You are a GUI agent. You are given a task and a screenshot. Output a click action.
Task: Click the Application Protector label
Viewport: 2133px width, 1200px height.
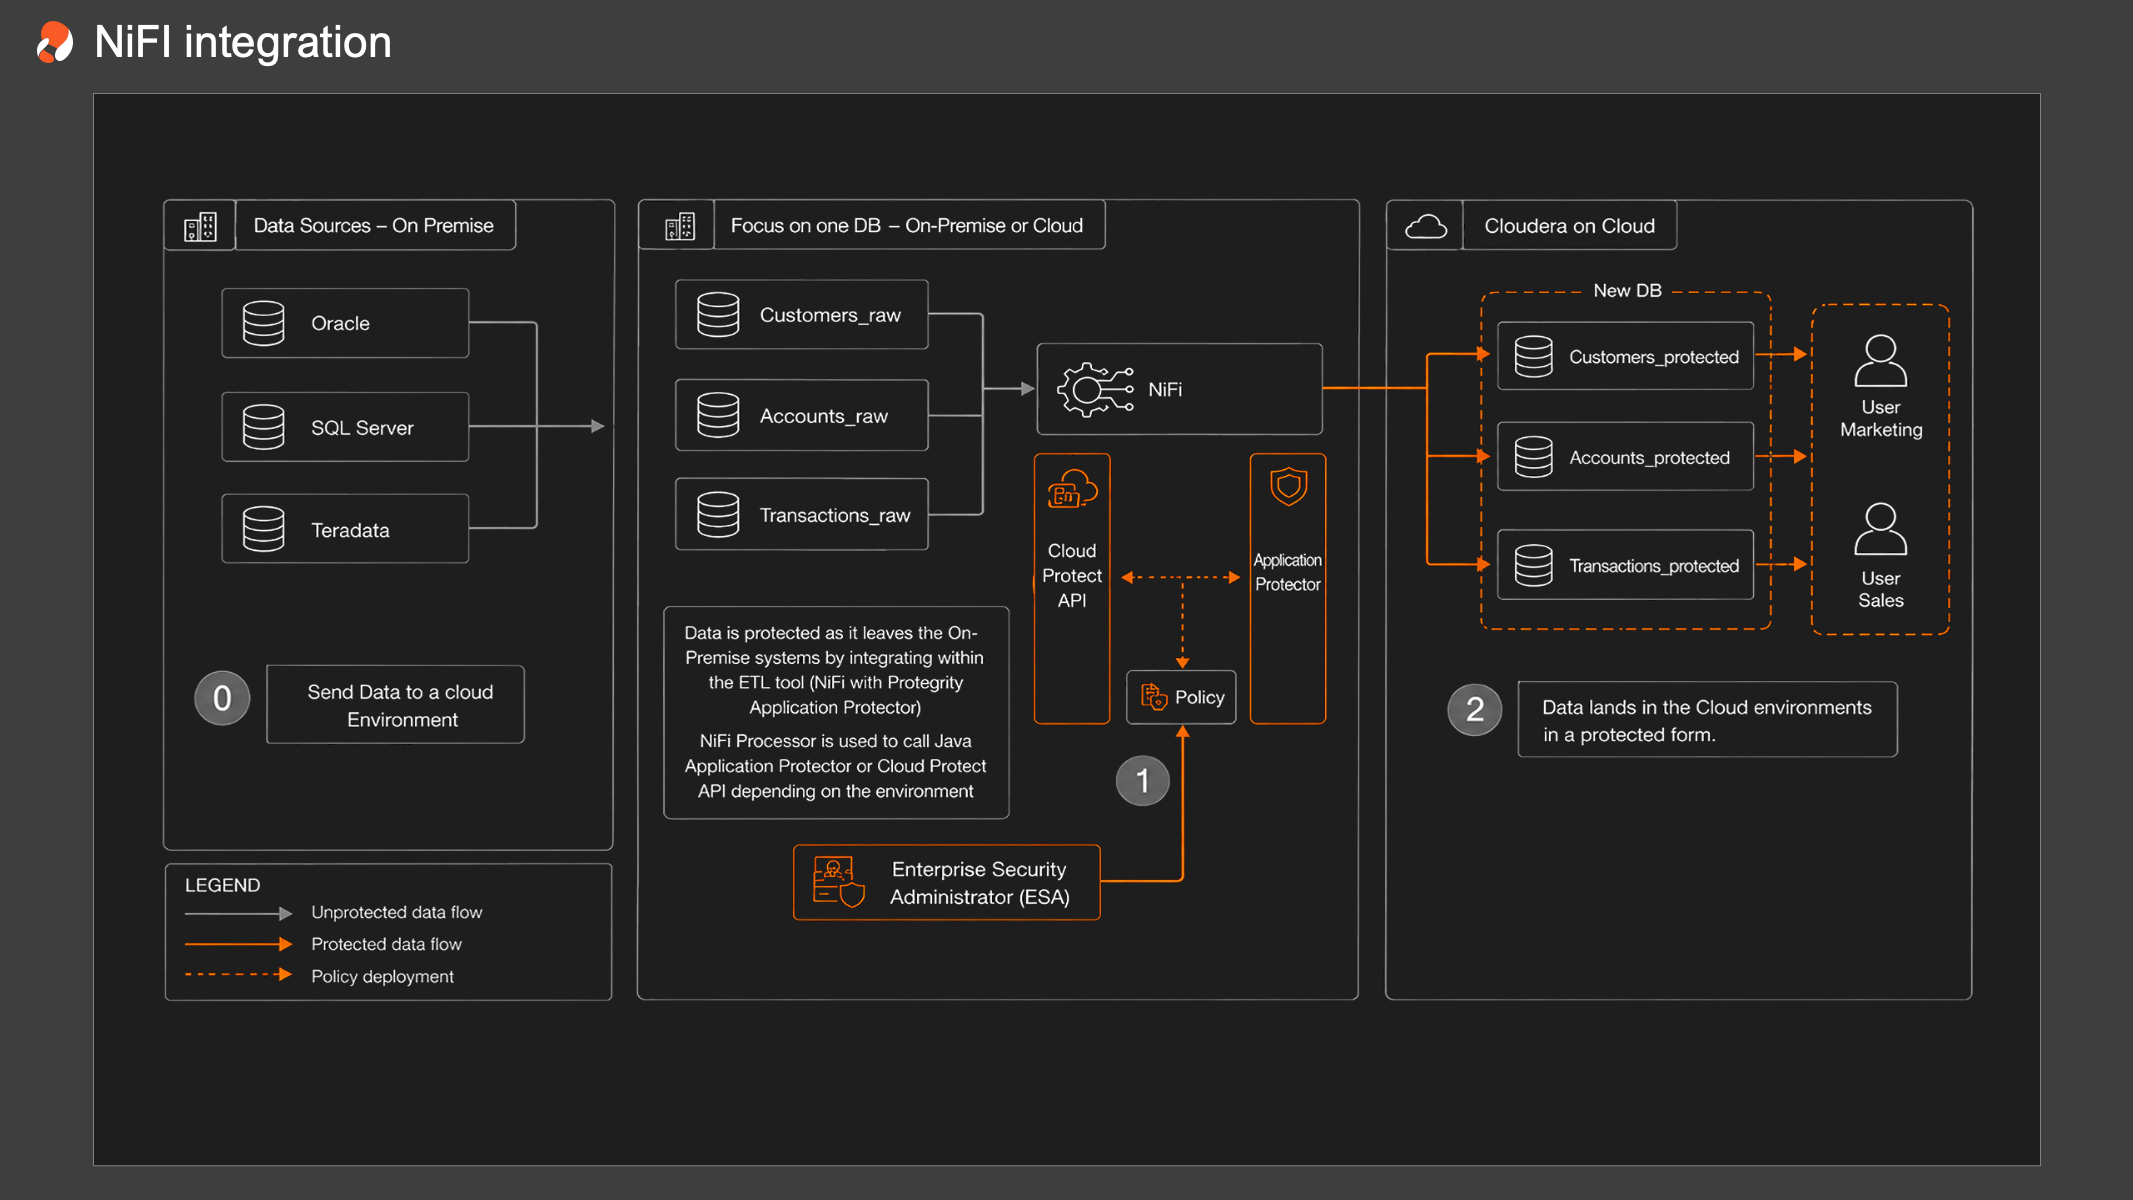point(1288,572)
